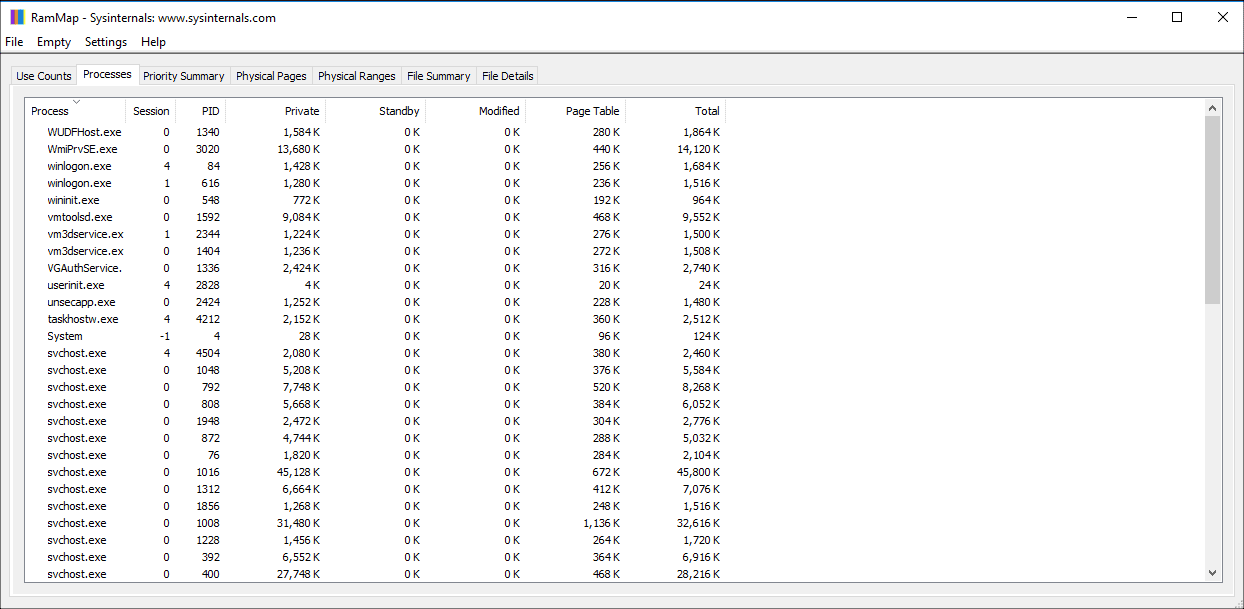Switch to the Priority Summary tab
Screen dimensions: 1244x609
tap(184, 75)
